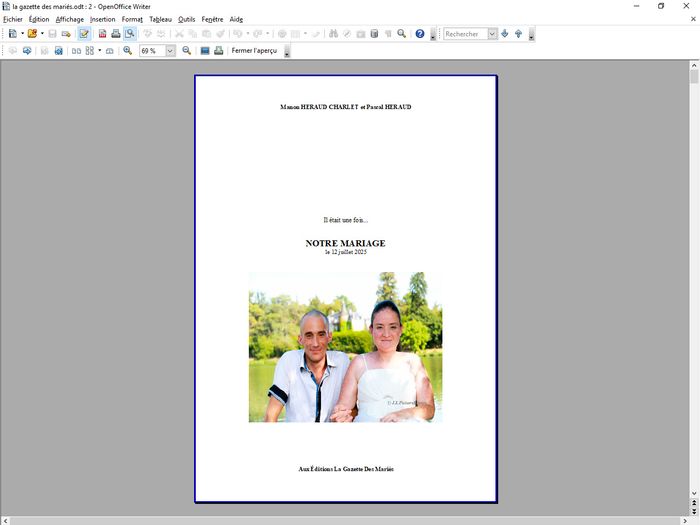Open standard toolbar options overflow handle
700x525 pixels.
pyautogui.click(x=433, y=34)
